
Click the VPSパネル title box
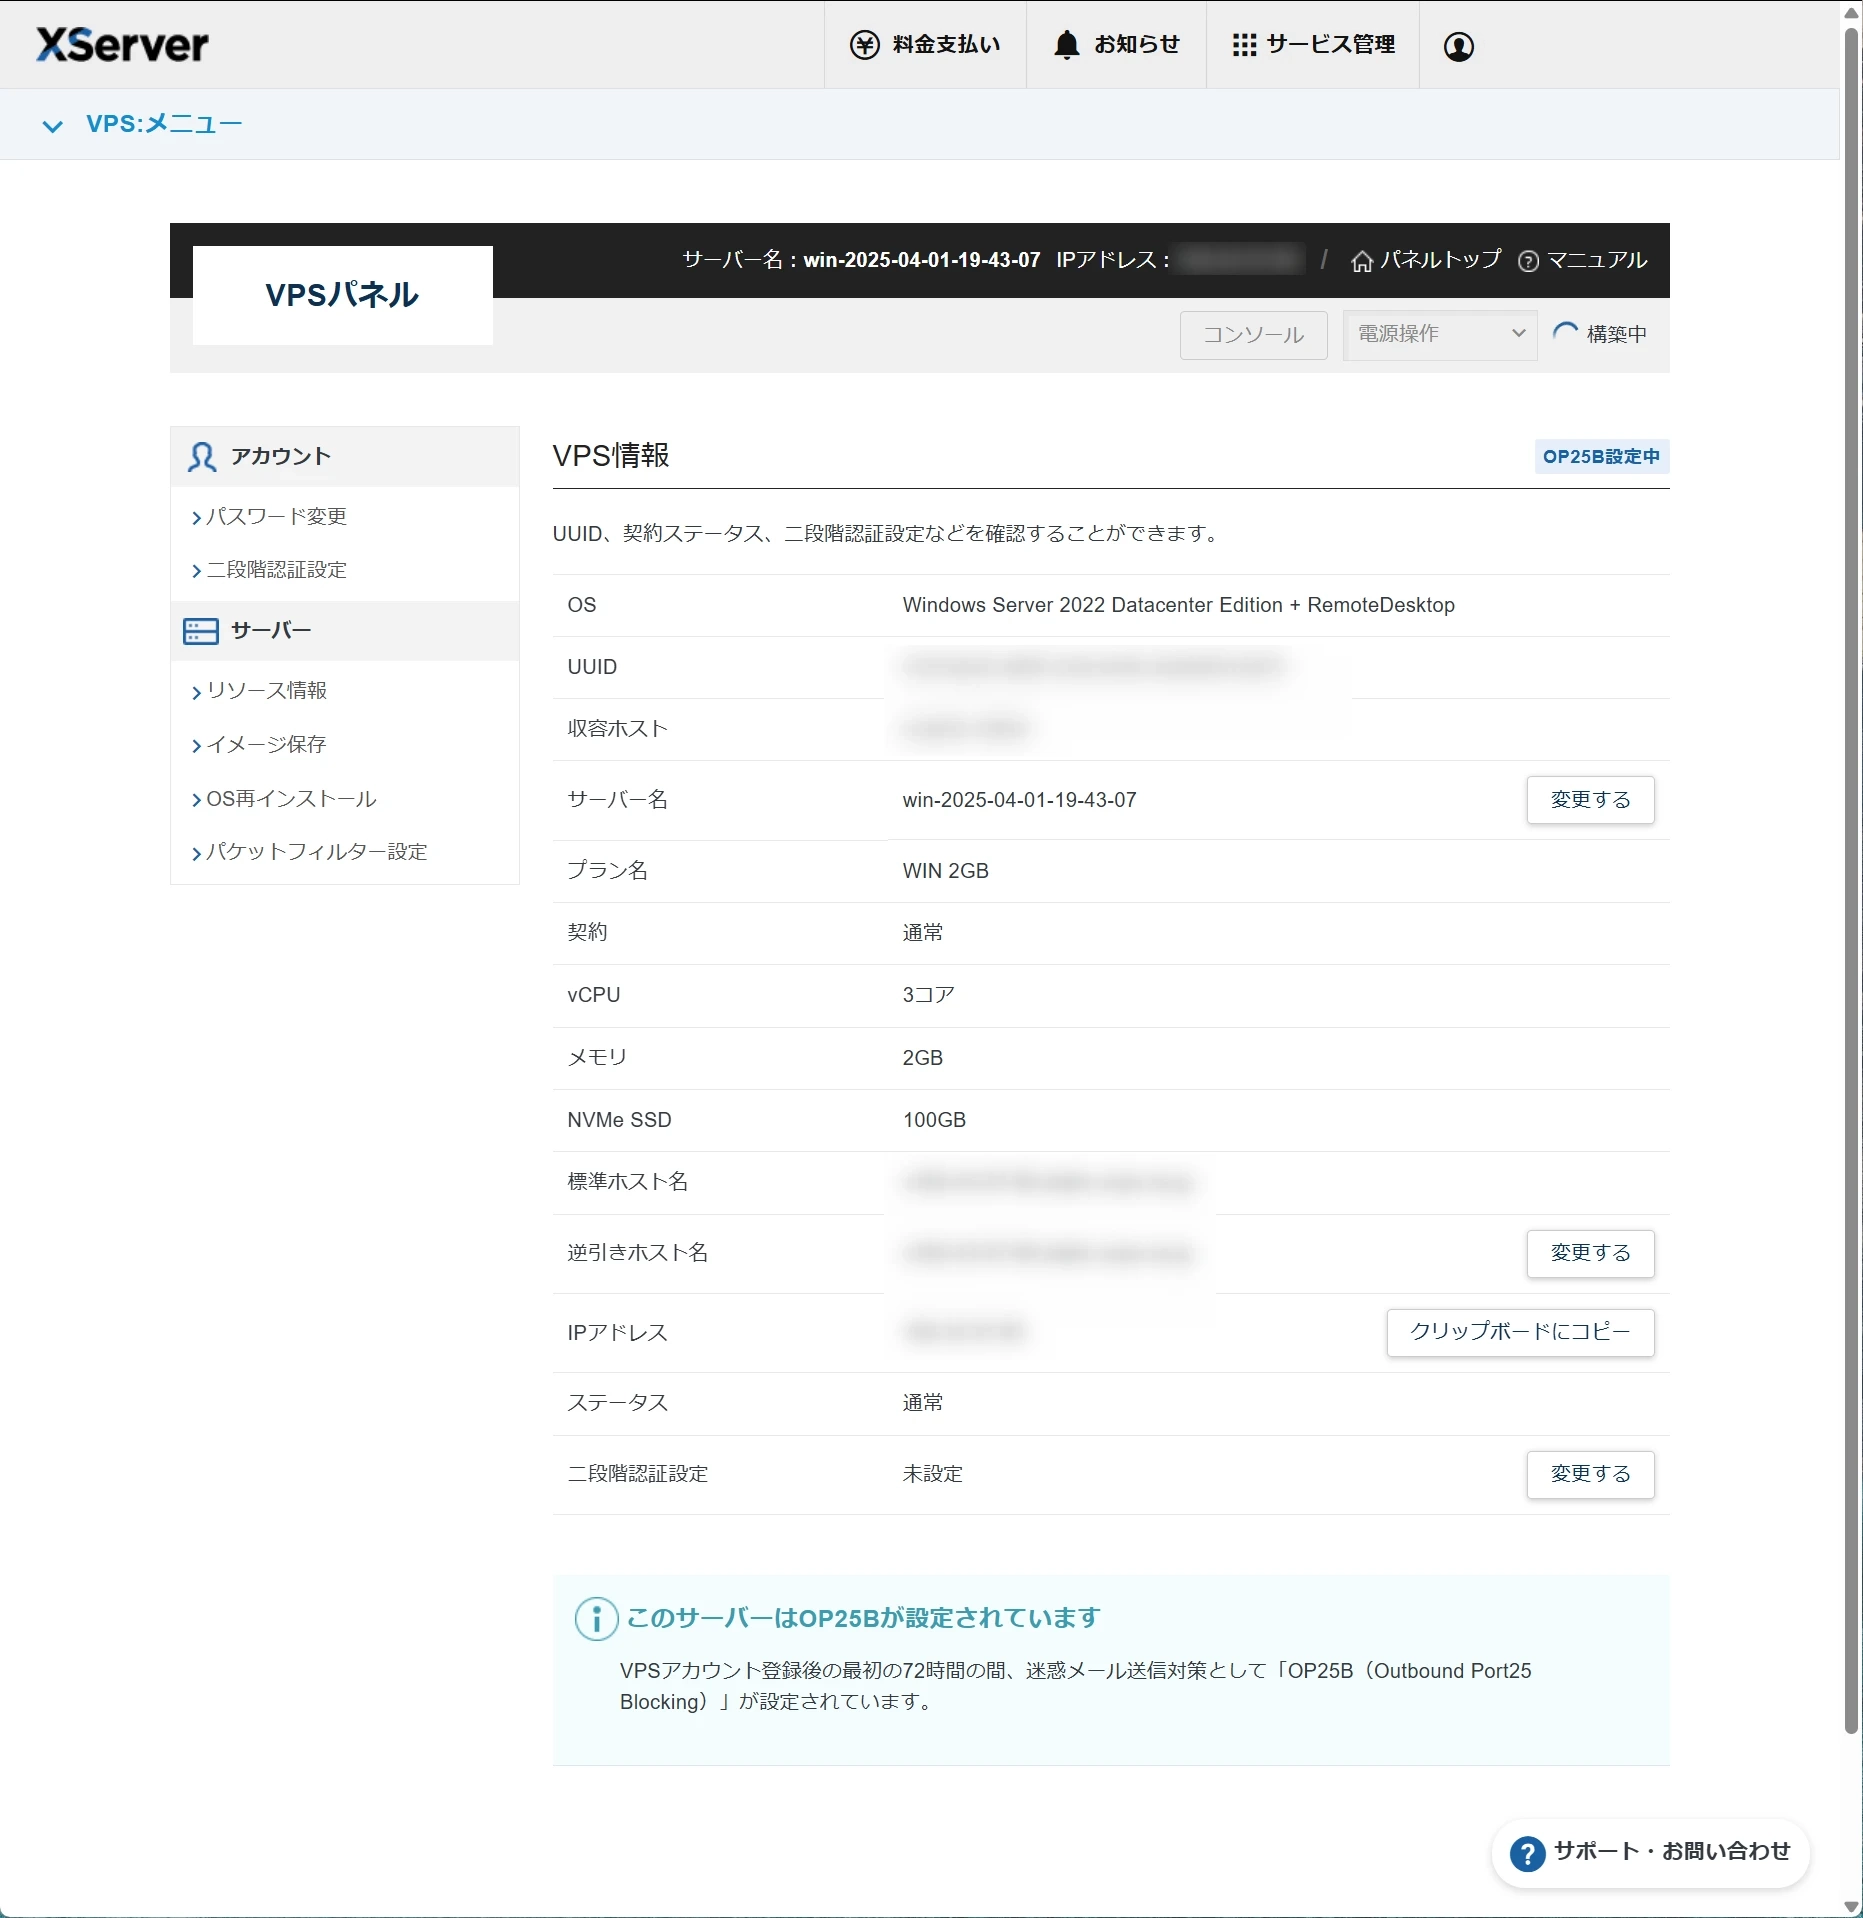pos(342,295)
